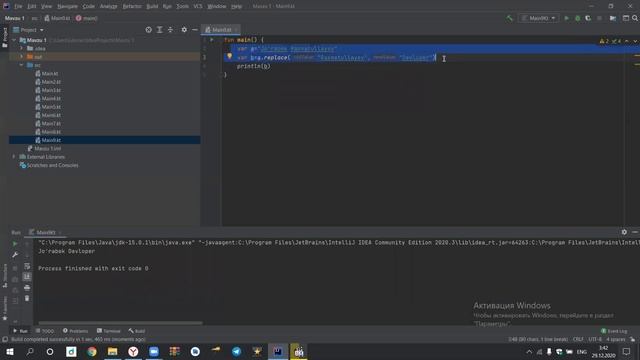Run the program with green play button

pos(567,18)
